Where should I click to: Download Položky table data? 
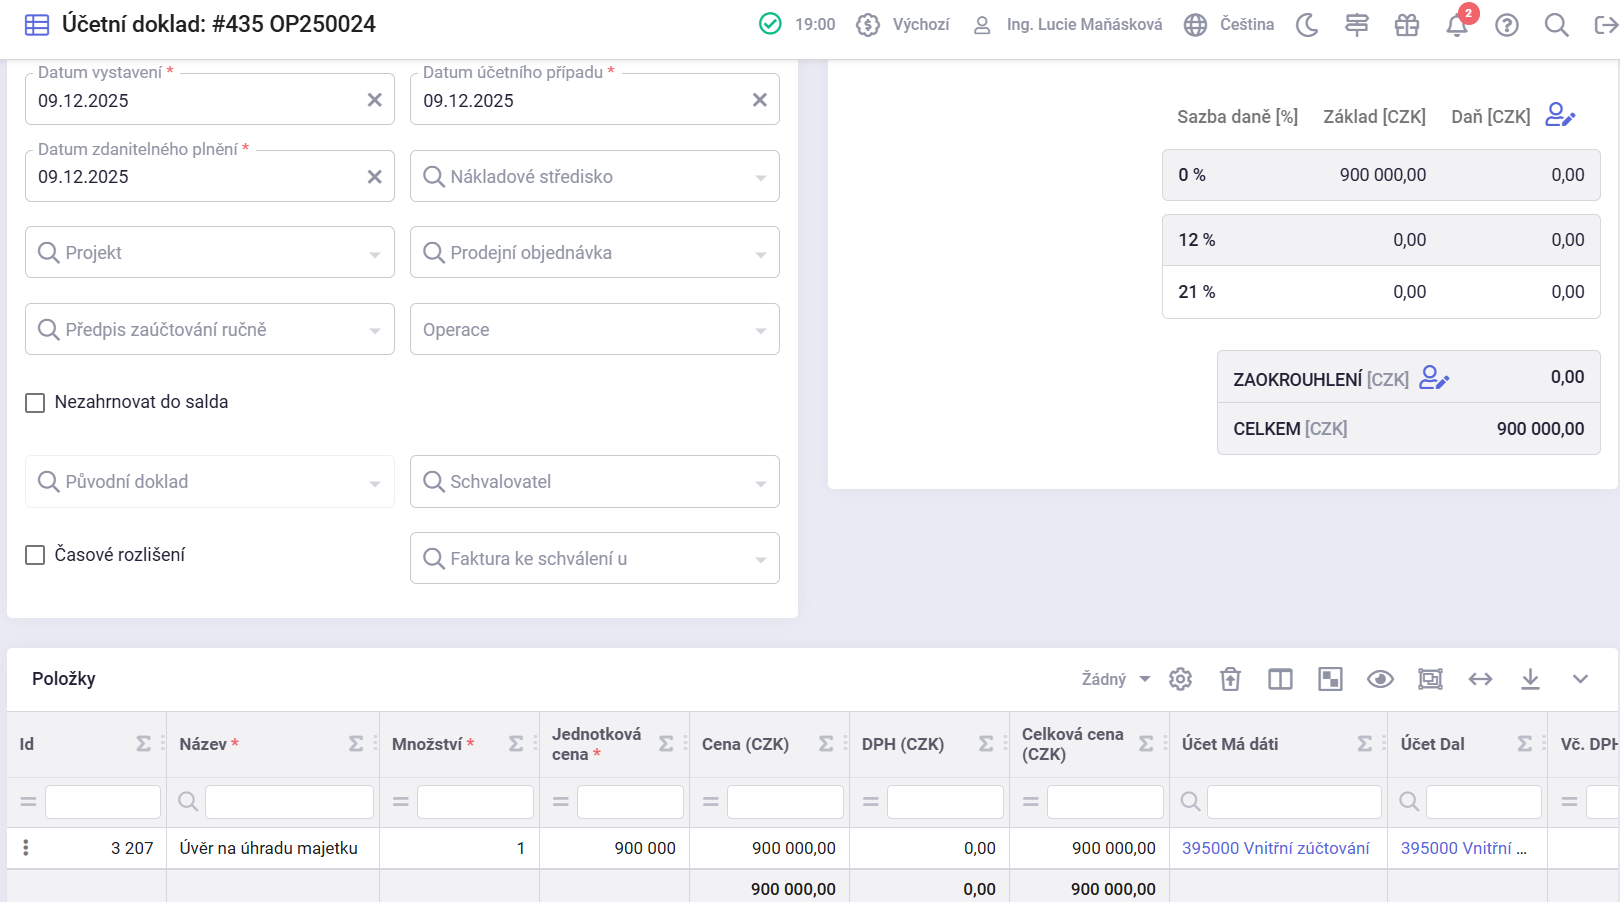(1530, 679)
